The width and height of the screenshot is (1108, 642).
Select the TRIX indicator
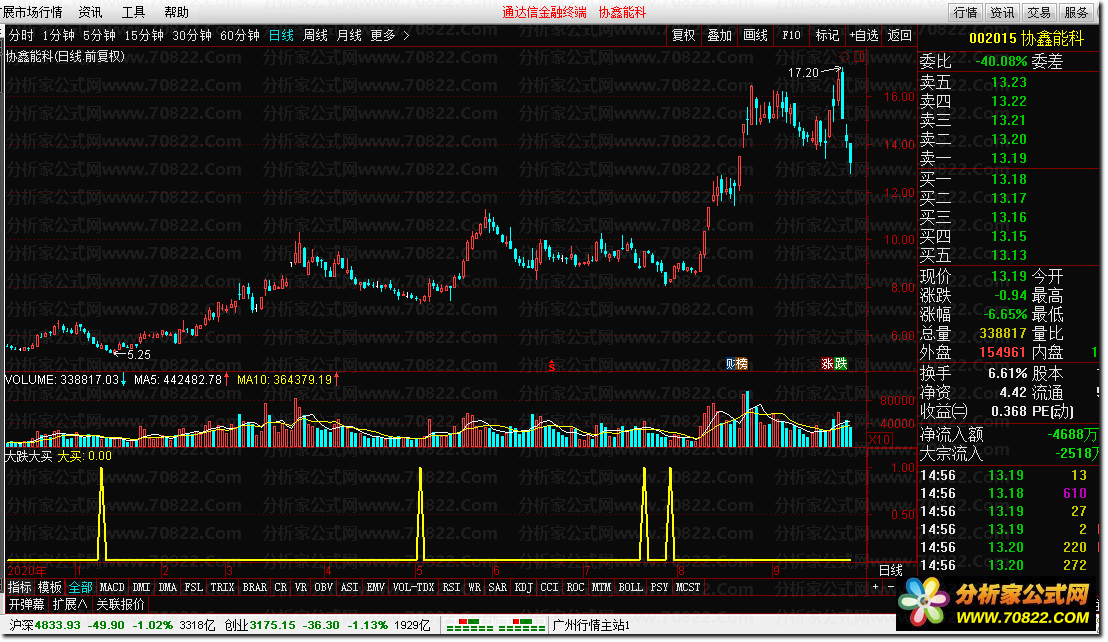tap(223, 587)
